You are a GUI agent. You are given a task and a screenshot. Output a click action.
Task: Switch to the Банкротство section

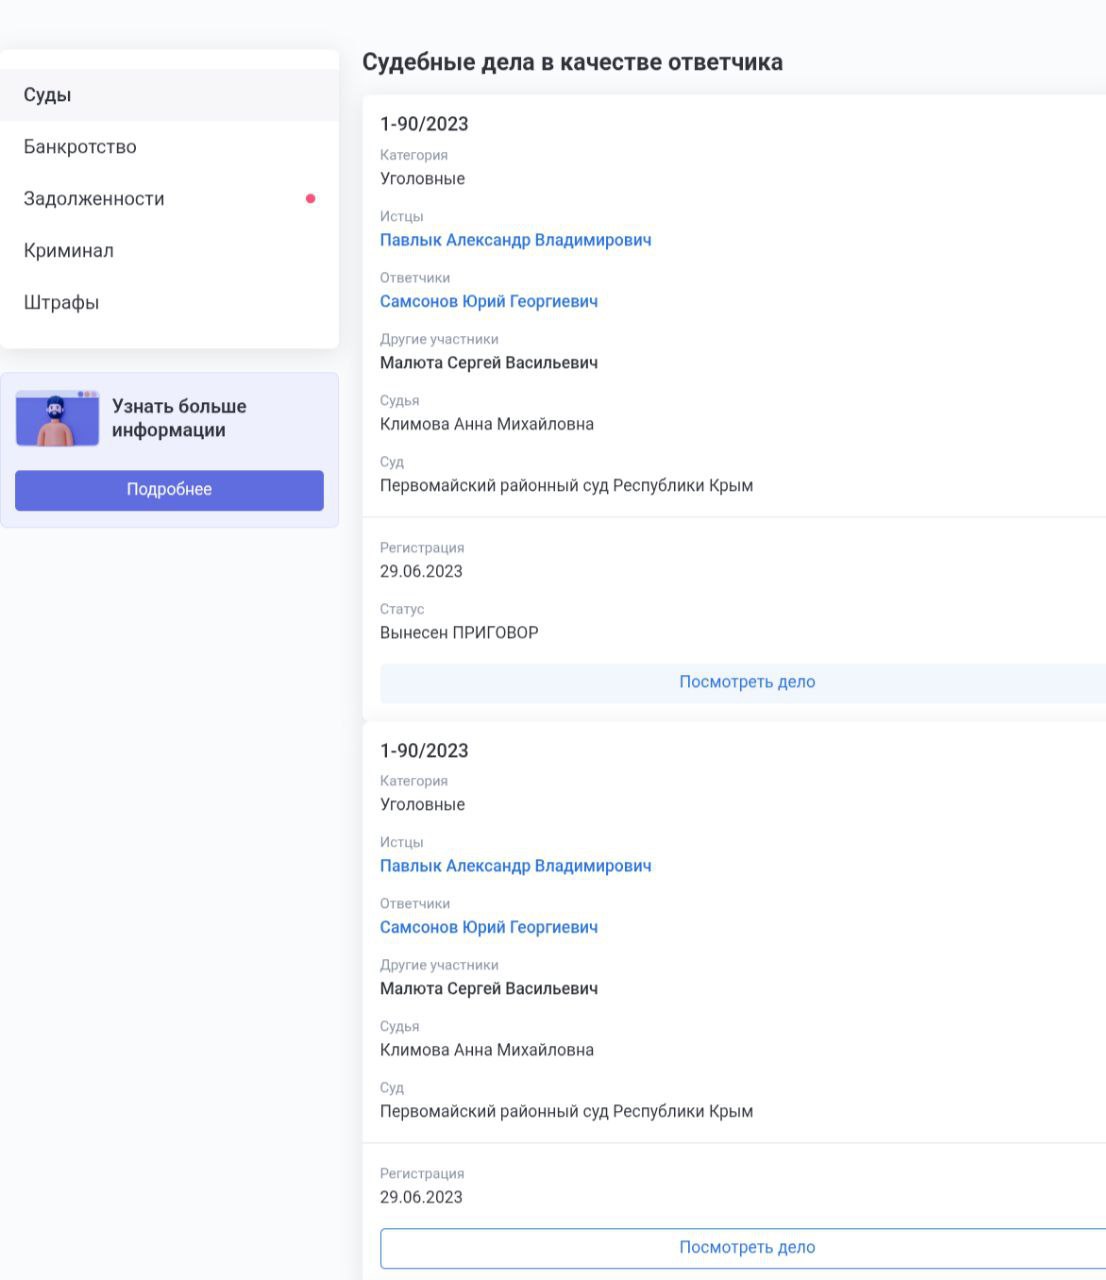click(x=169, y=147)
